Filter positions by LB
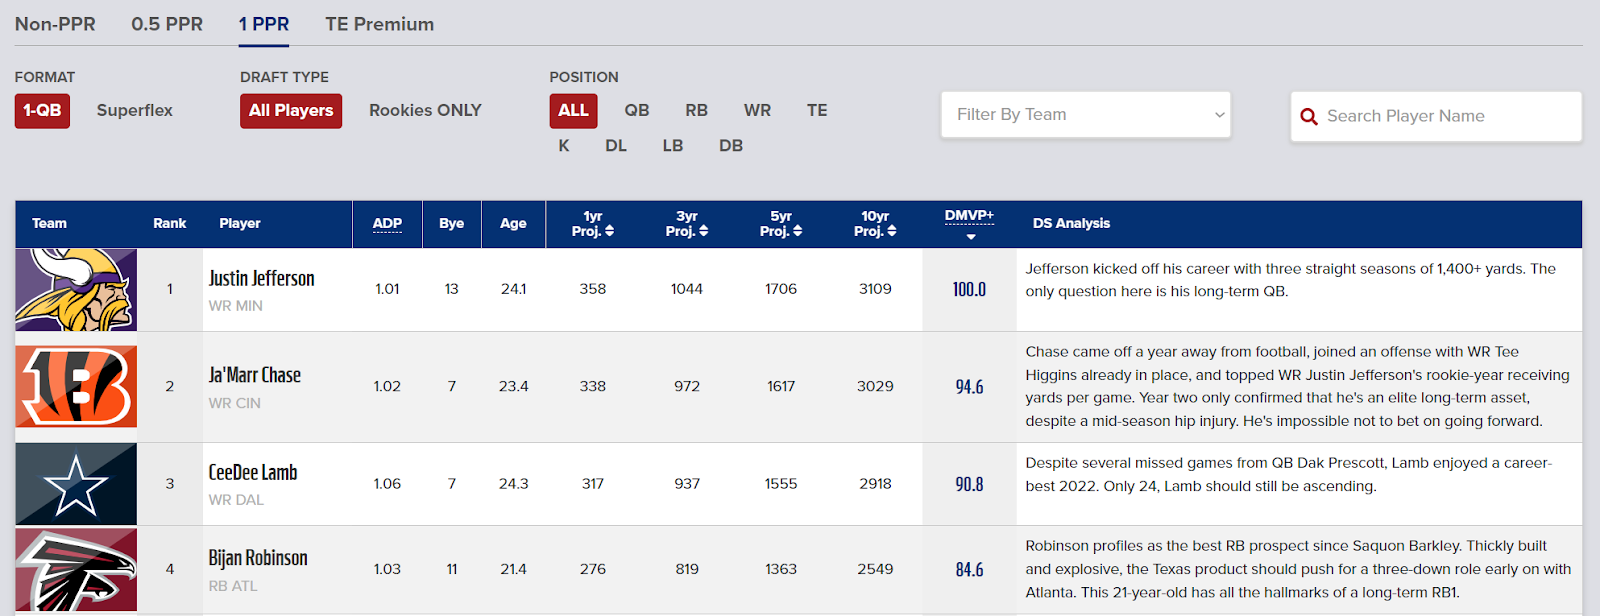1600x616 pixels. [673, 146]
